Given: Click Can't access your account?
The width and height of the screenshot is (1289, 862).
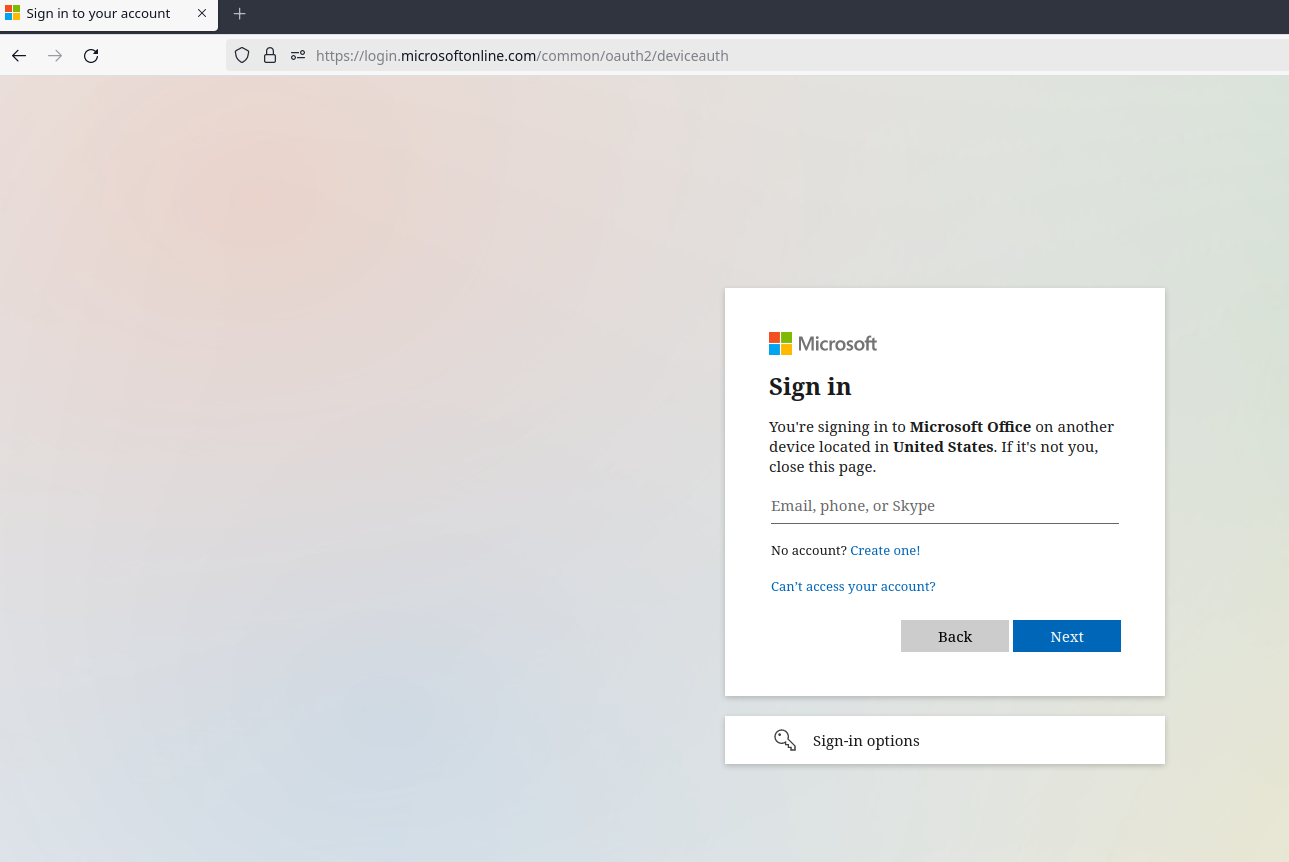Looking at the screenshot, I should coord(852,586).
